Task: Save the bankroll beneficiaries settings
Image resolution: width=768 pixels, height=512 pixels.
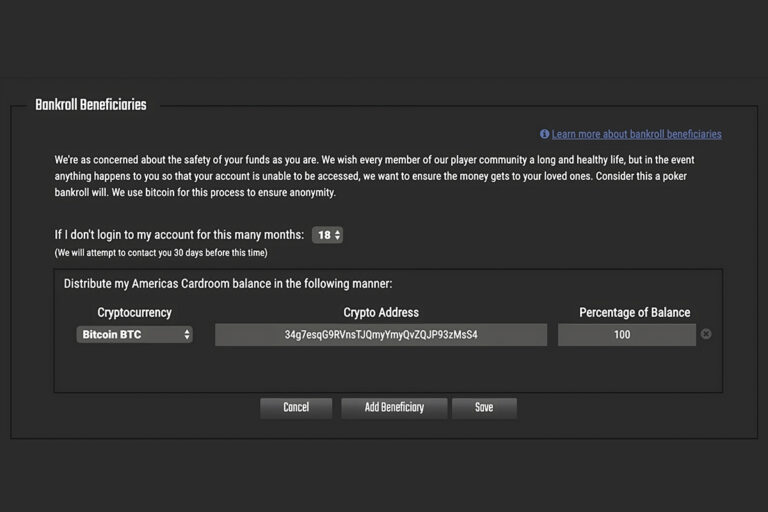Action: click(484, 408)
